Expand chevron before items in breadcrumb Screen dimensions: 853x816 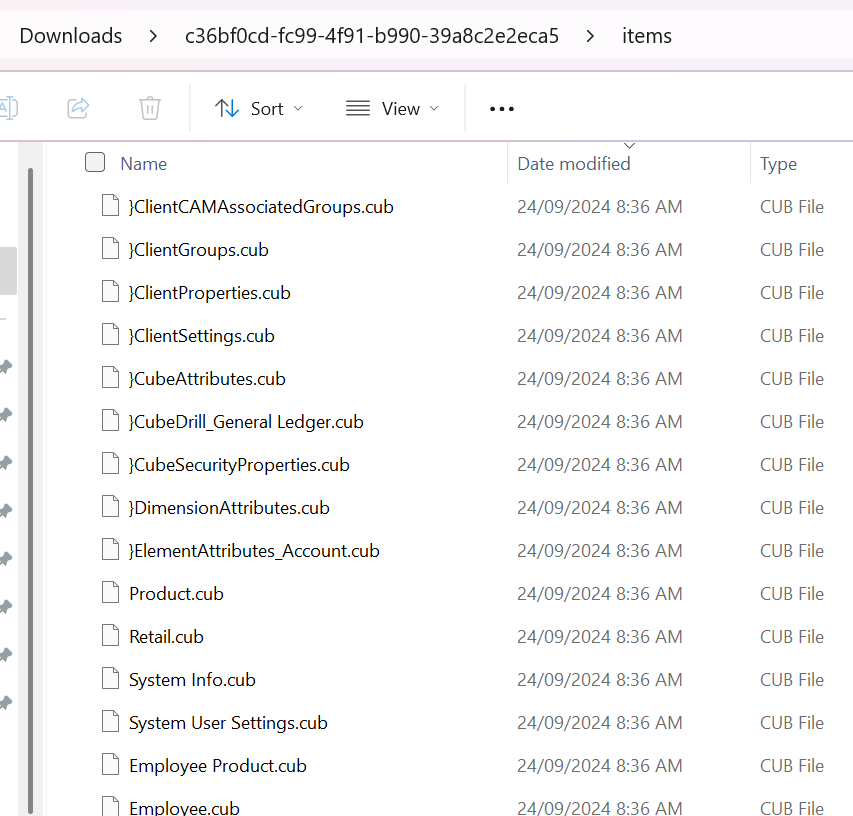click(590, 36)
